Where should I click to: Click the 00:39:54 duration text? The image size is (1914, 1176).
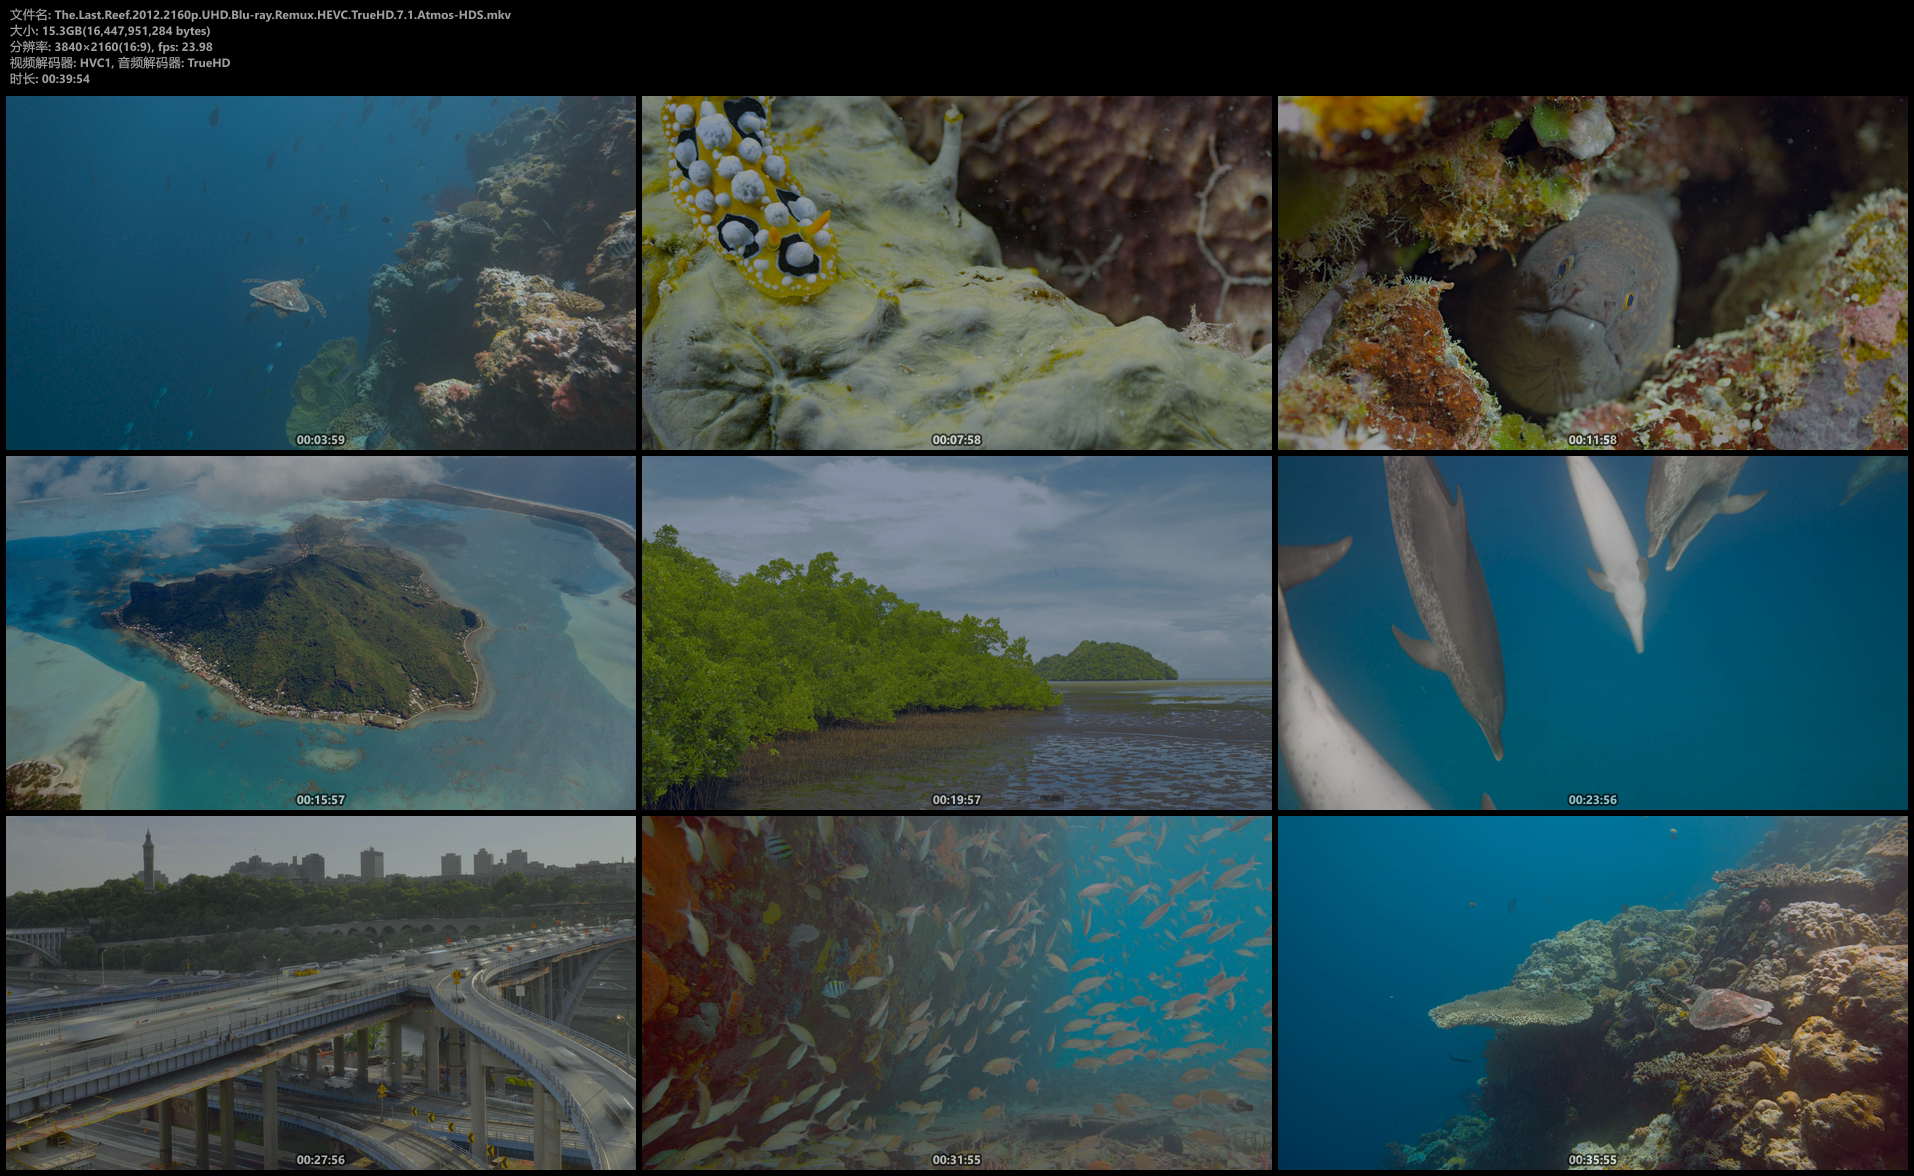65,79
